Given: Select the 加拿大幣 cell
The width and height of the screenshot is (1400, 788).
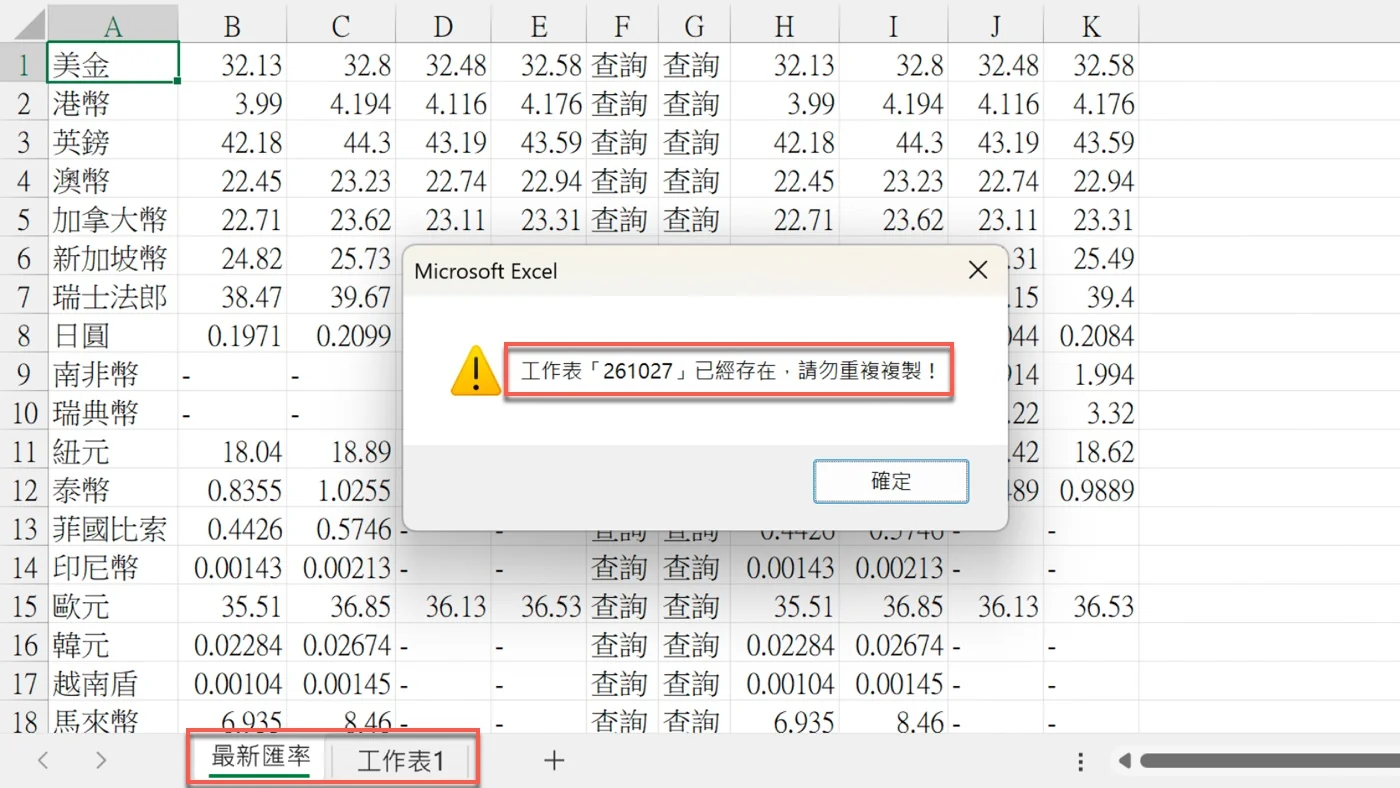Looking at the screenshot, I should (113, 219).
